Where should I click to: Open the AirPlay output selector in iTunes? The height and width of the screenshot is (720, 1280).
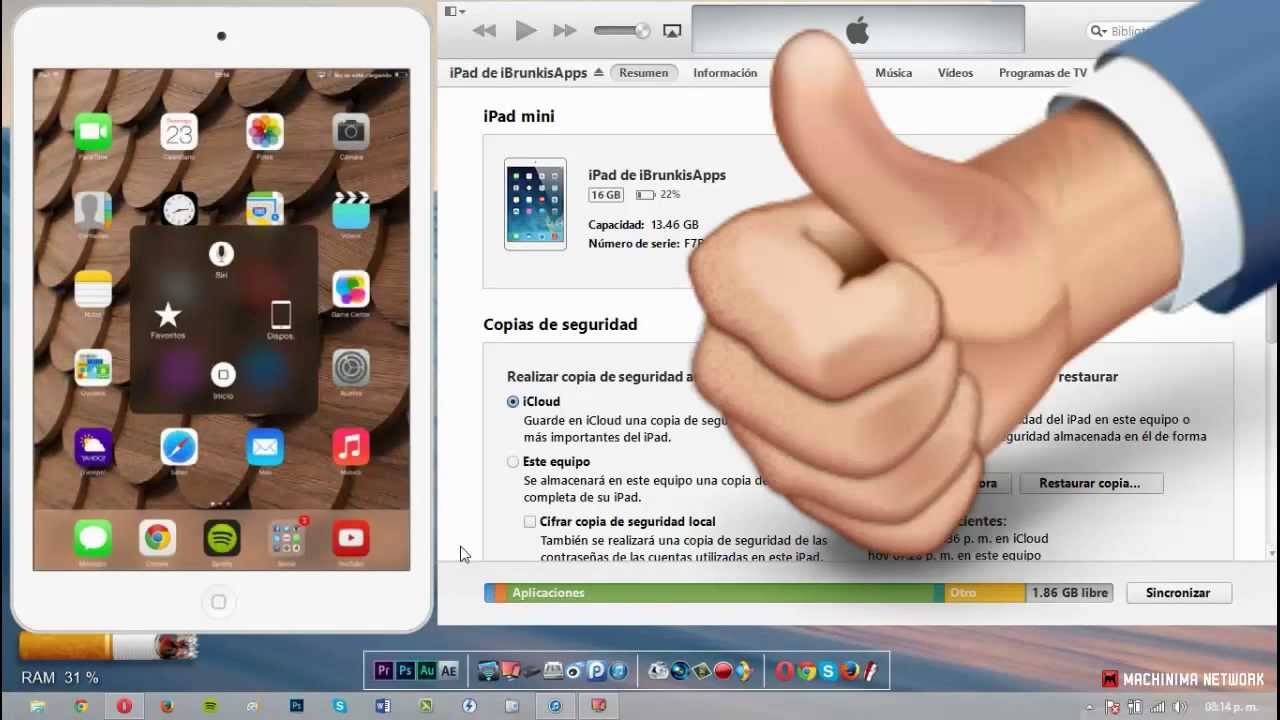coord(672,31)
